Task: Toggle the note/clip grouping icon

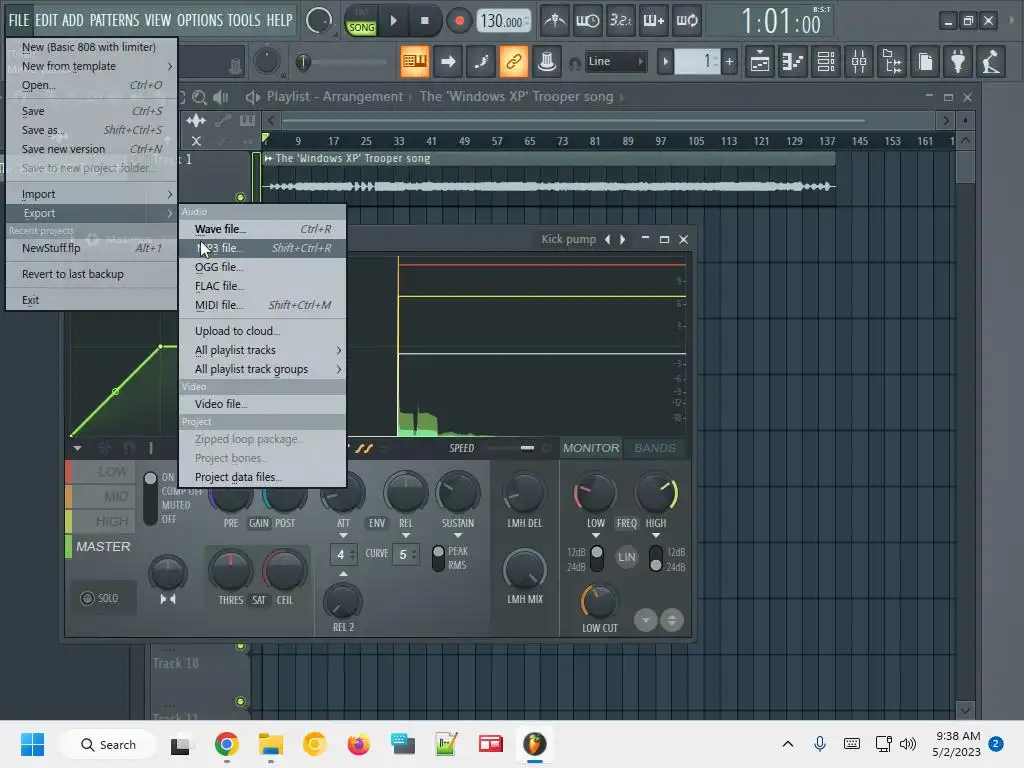Action: (x=481, y=62)
